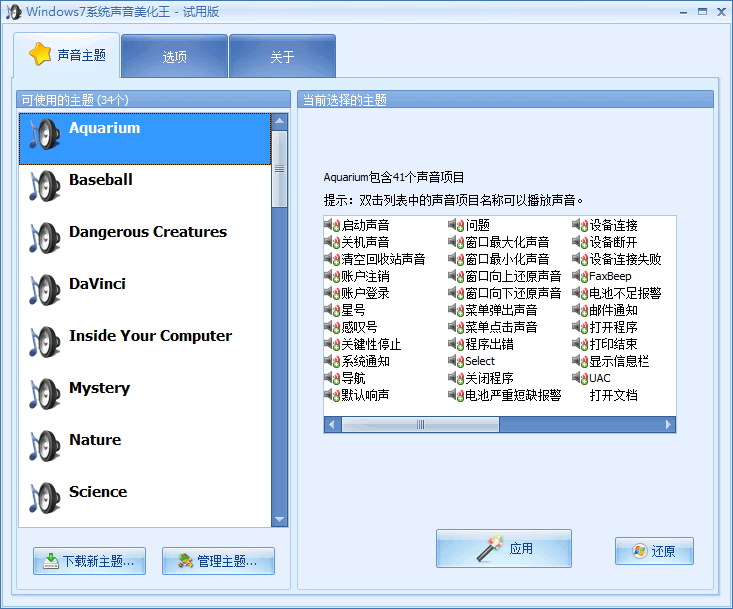The image size is (733, 609).
Task: Click the 导航 sound item text
Action: [x=353, y=378]
